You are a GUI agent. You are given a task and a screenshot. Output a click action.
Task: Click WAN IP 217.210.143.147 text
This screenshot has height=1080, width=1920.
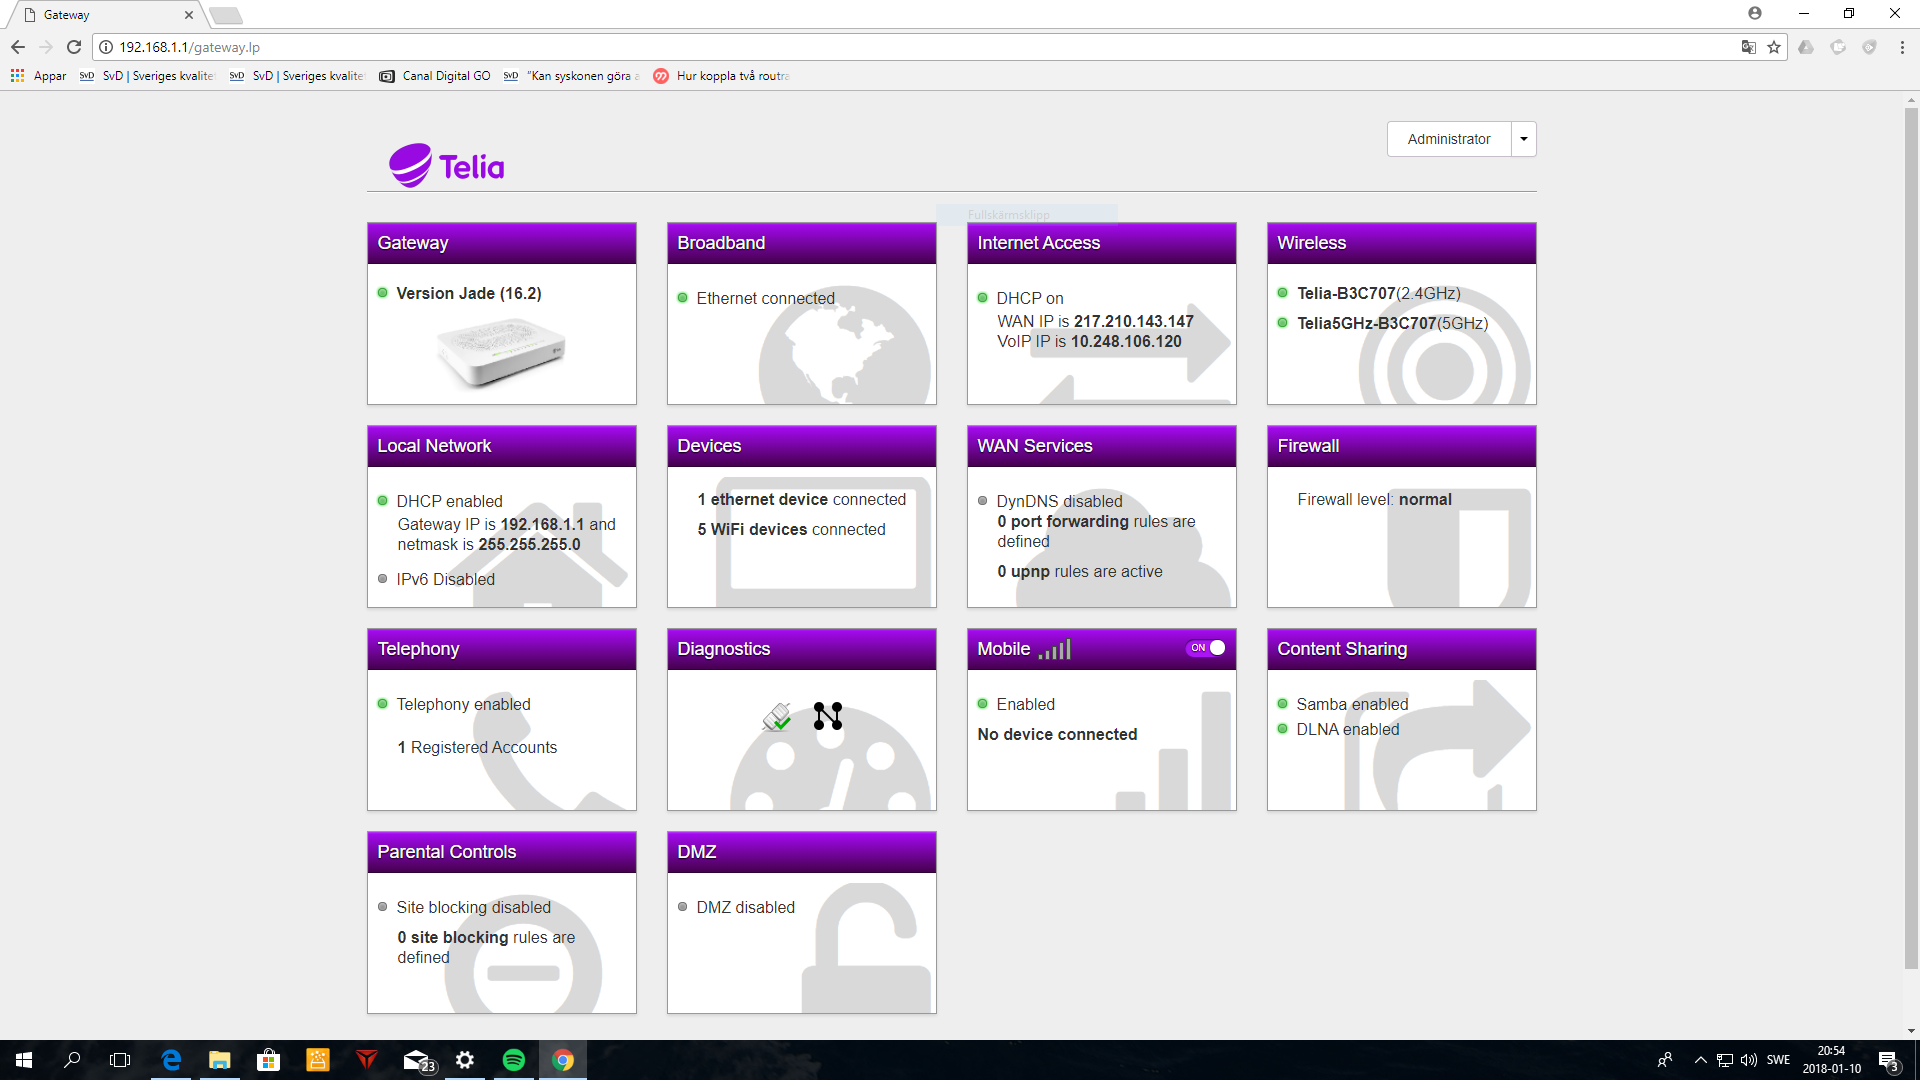(x=1095, y=321)
